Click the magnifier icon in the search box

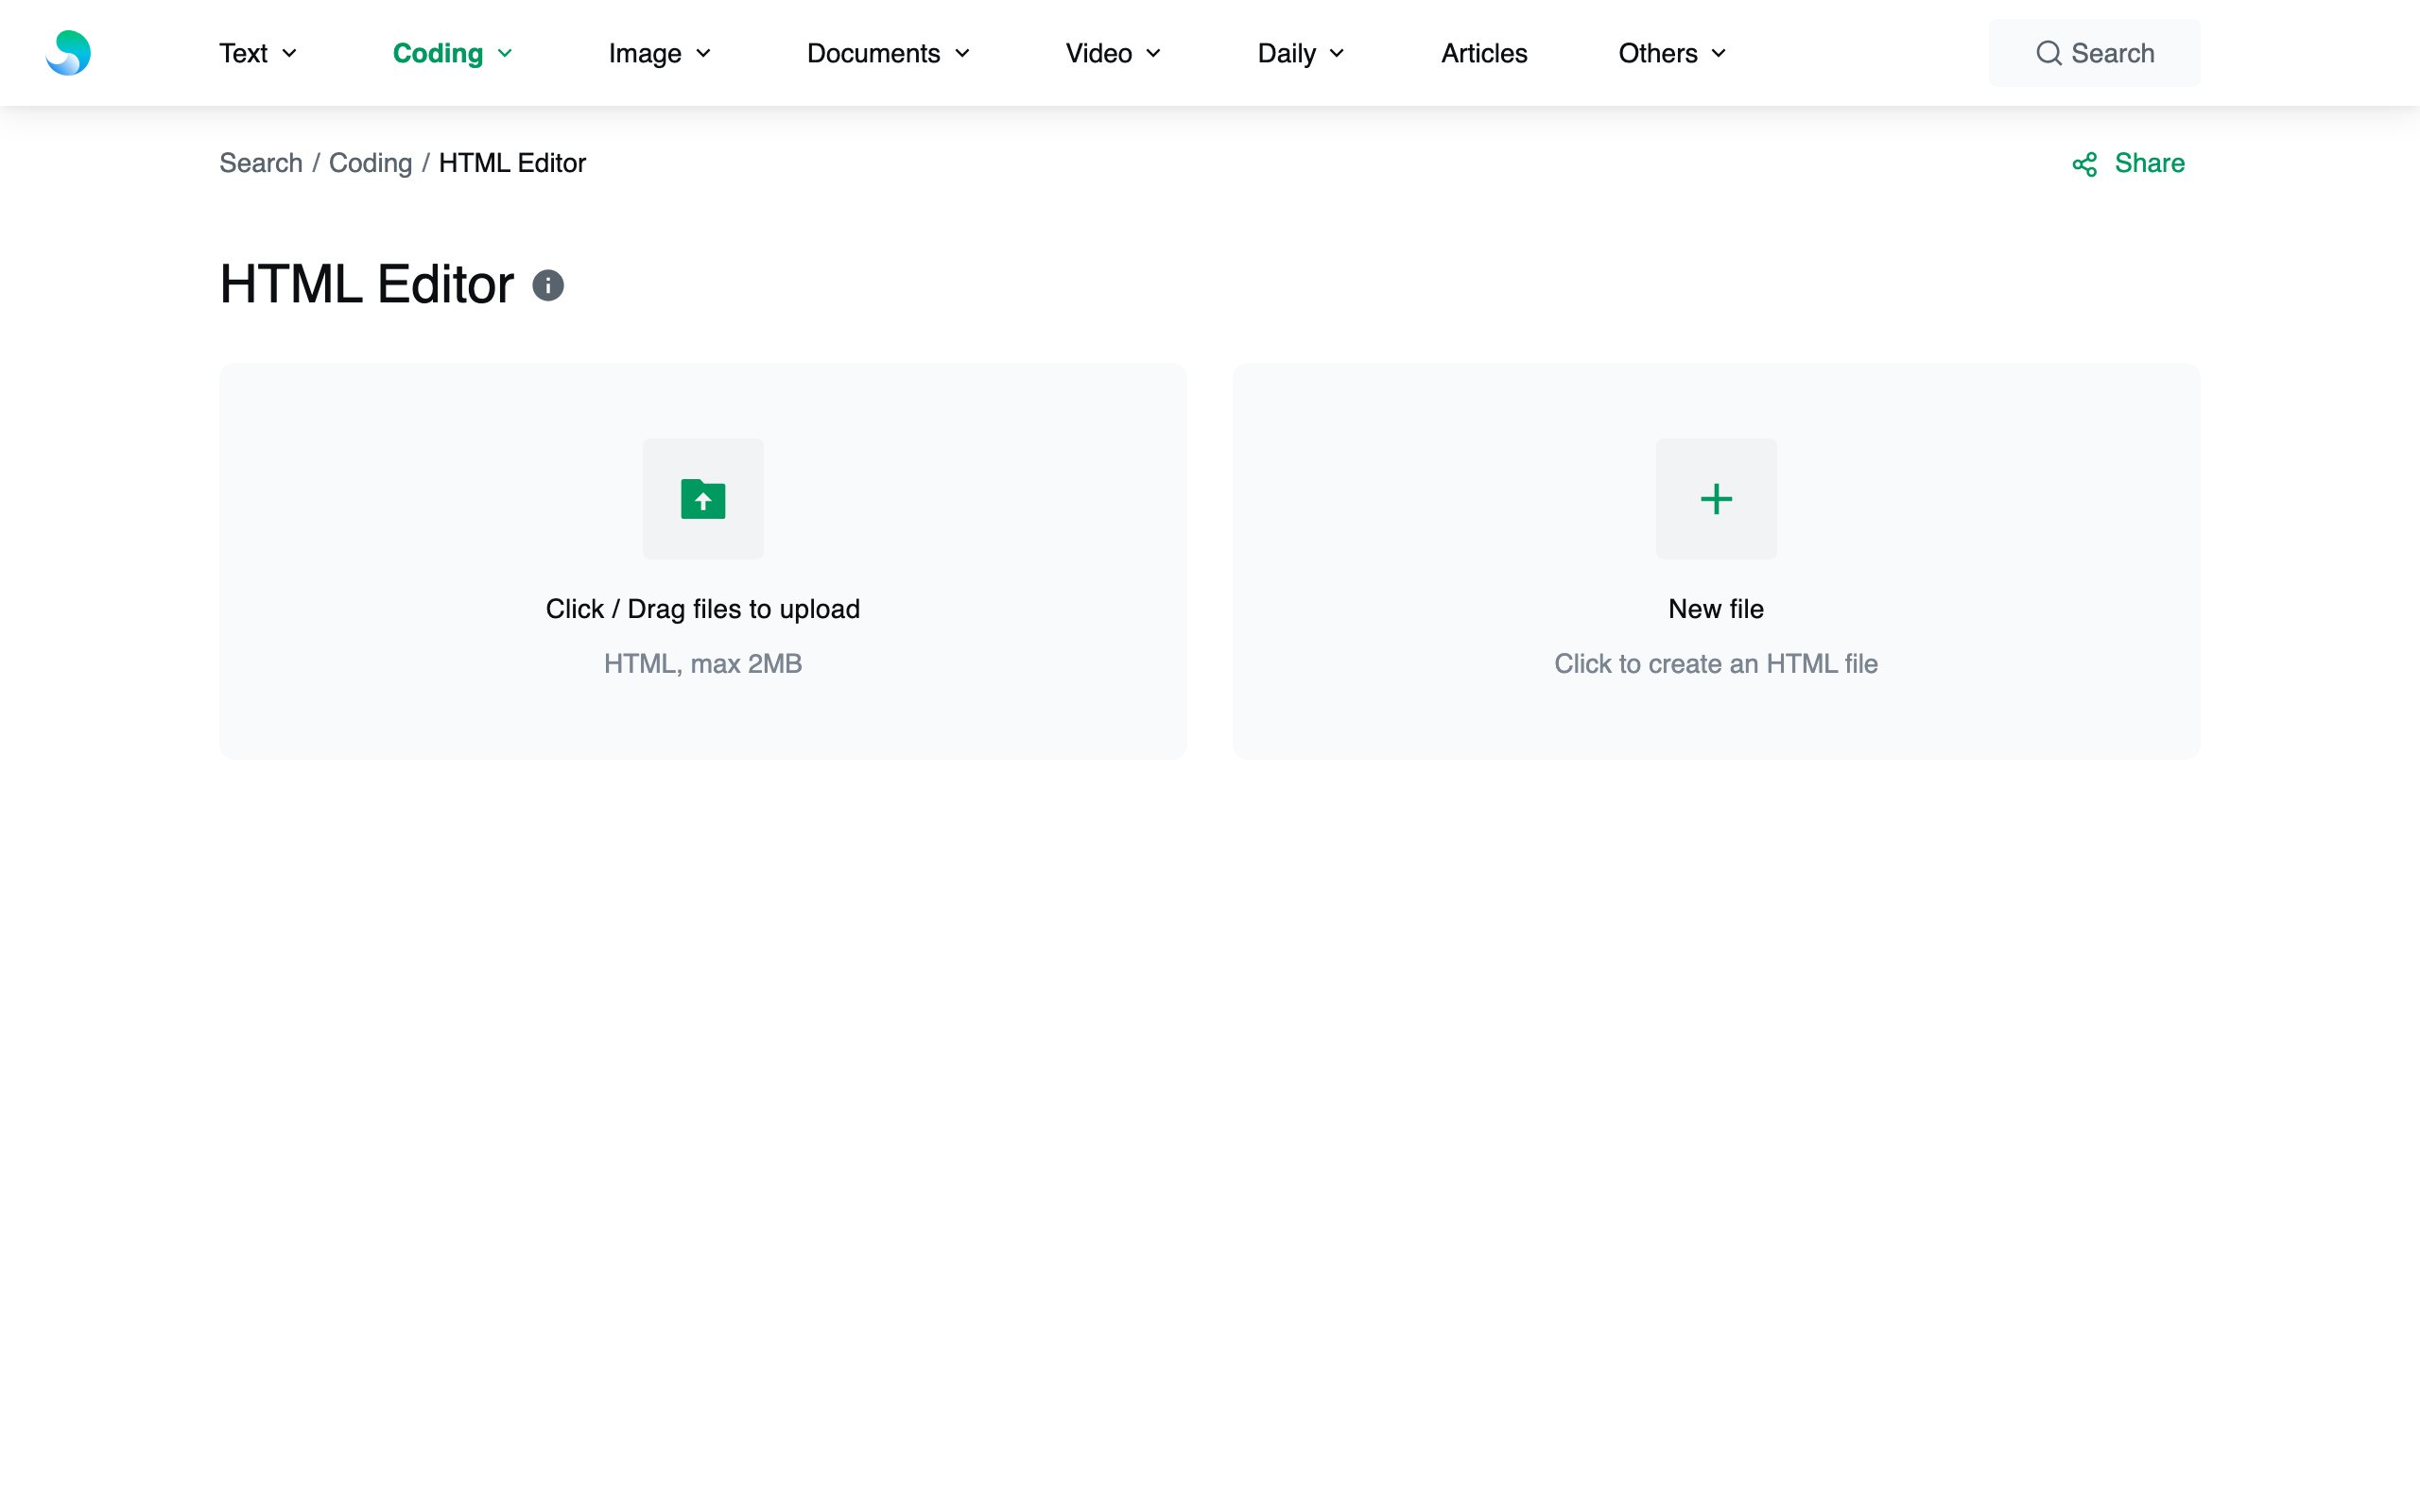2049,53
